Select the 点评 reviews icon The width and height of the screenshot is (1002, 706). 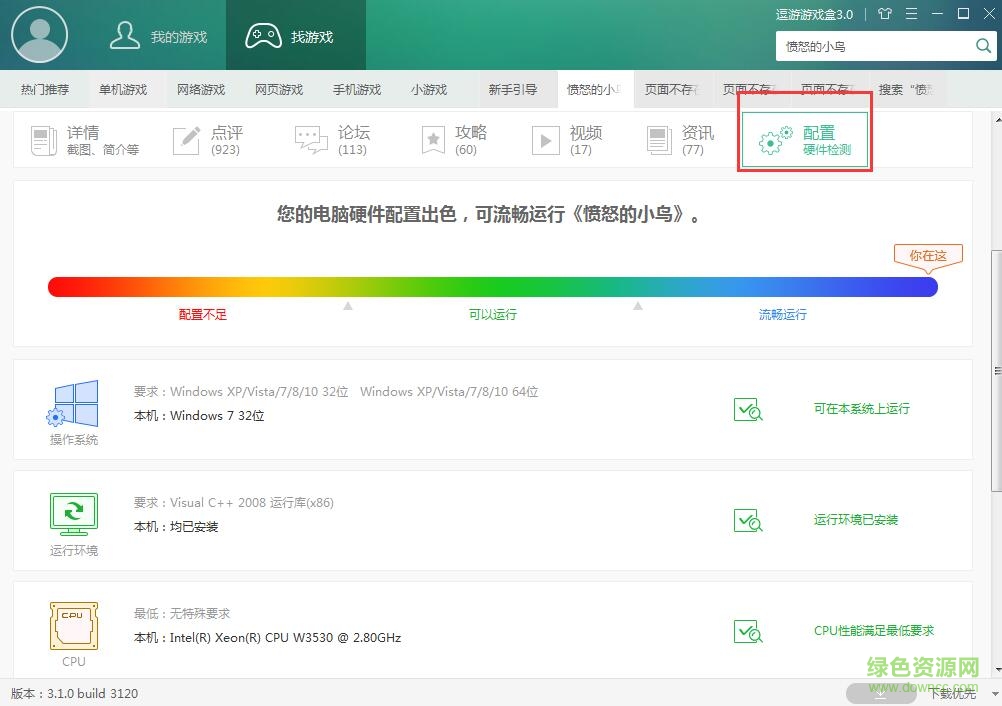(x=186, y=139)
